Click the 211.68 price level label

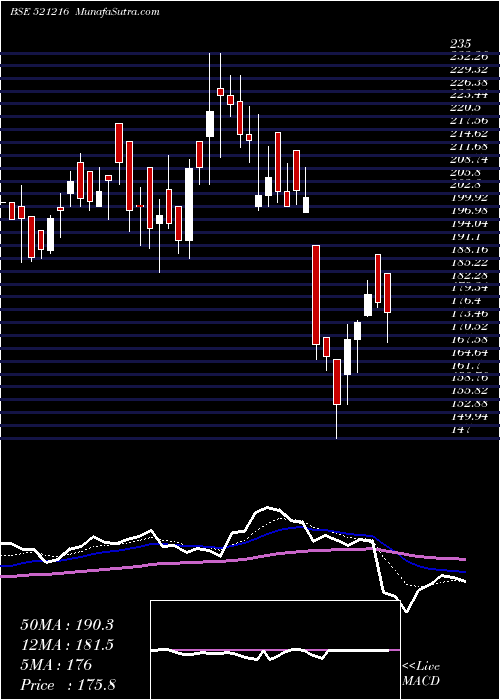click(469, 146)
